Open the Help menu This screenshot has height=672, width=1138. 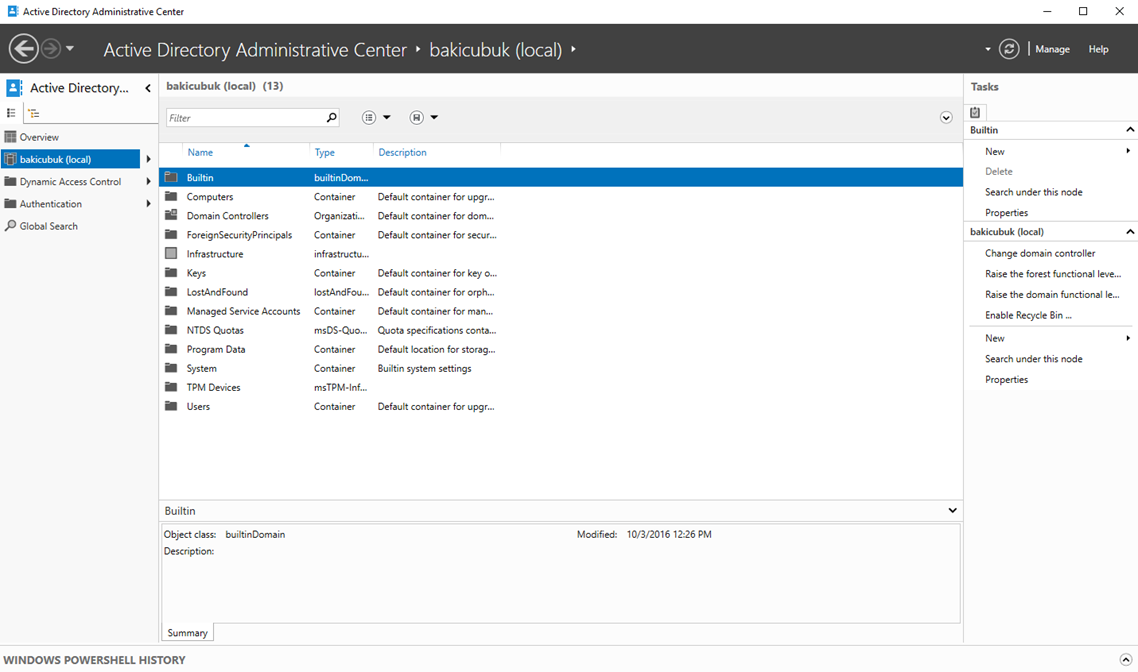tap(1098, 49)
